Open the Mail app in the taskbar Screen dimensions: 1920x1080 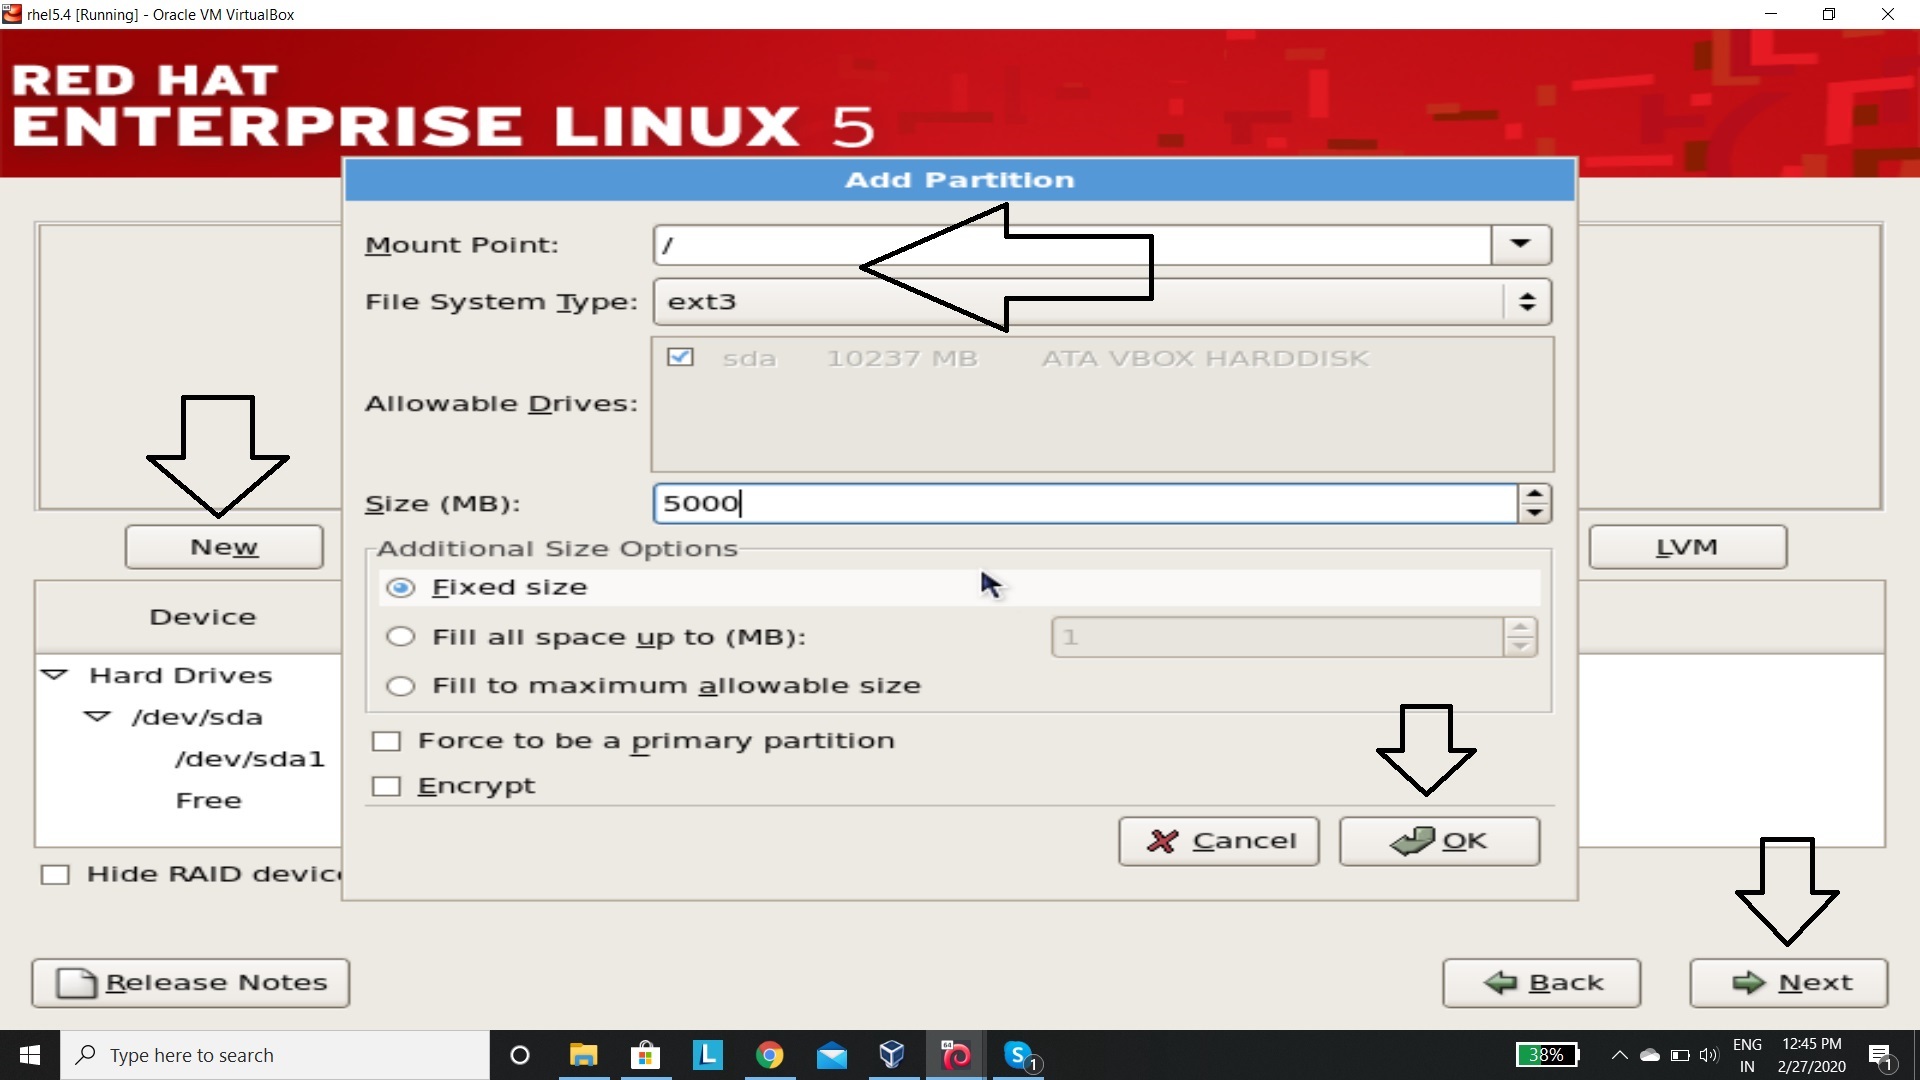[831, 1055]
